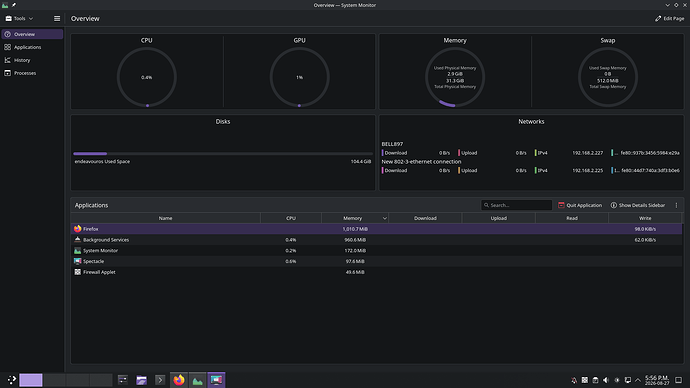Screen dimensions: 690x388
Task: Click the Edit Page button
Action: [669, 18]
